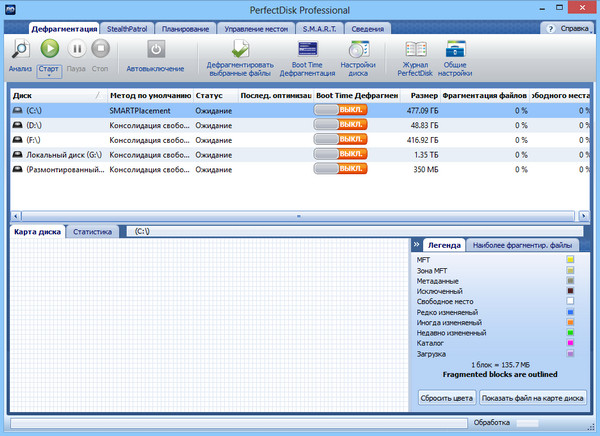Image resolution: width=600 pixels, height=436 pixels.
Task: Click the Автовыключение power icon
Action: click(x=155, y=50)
